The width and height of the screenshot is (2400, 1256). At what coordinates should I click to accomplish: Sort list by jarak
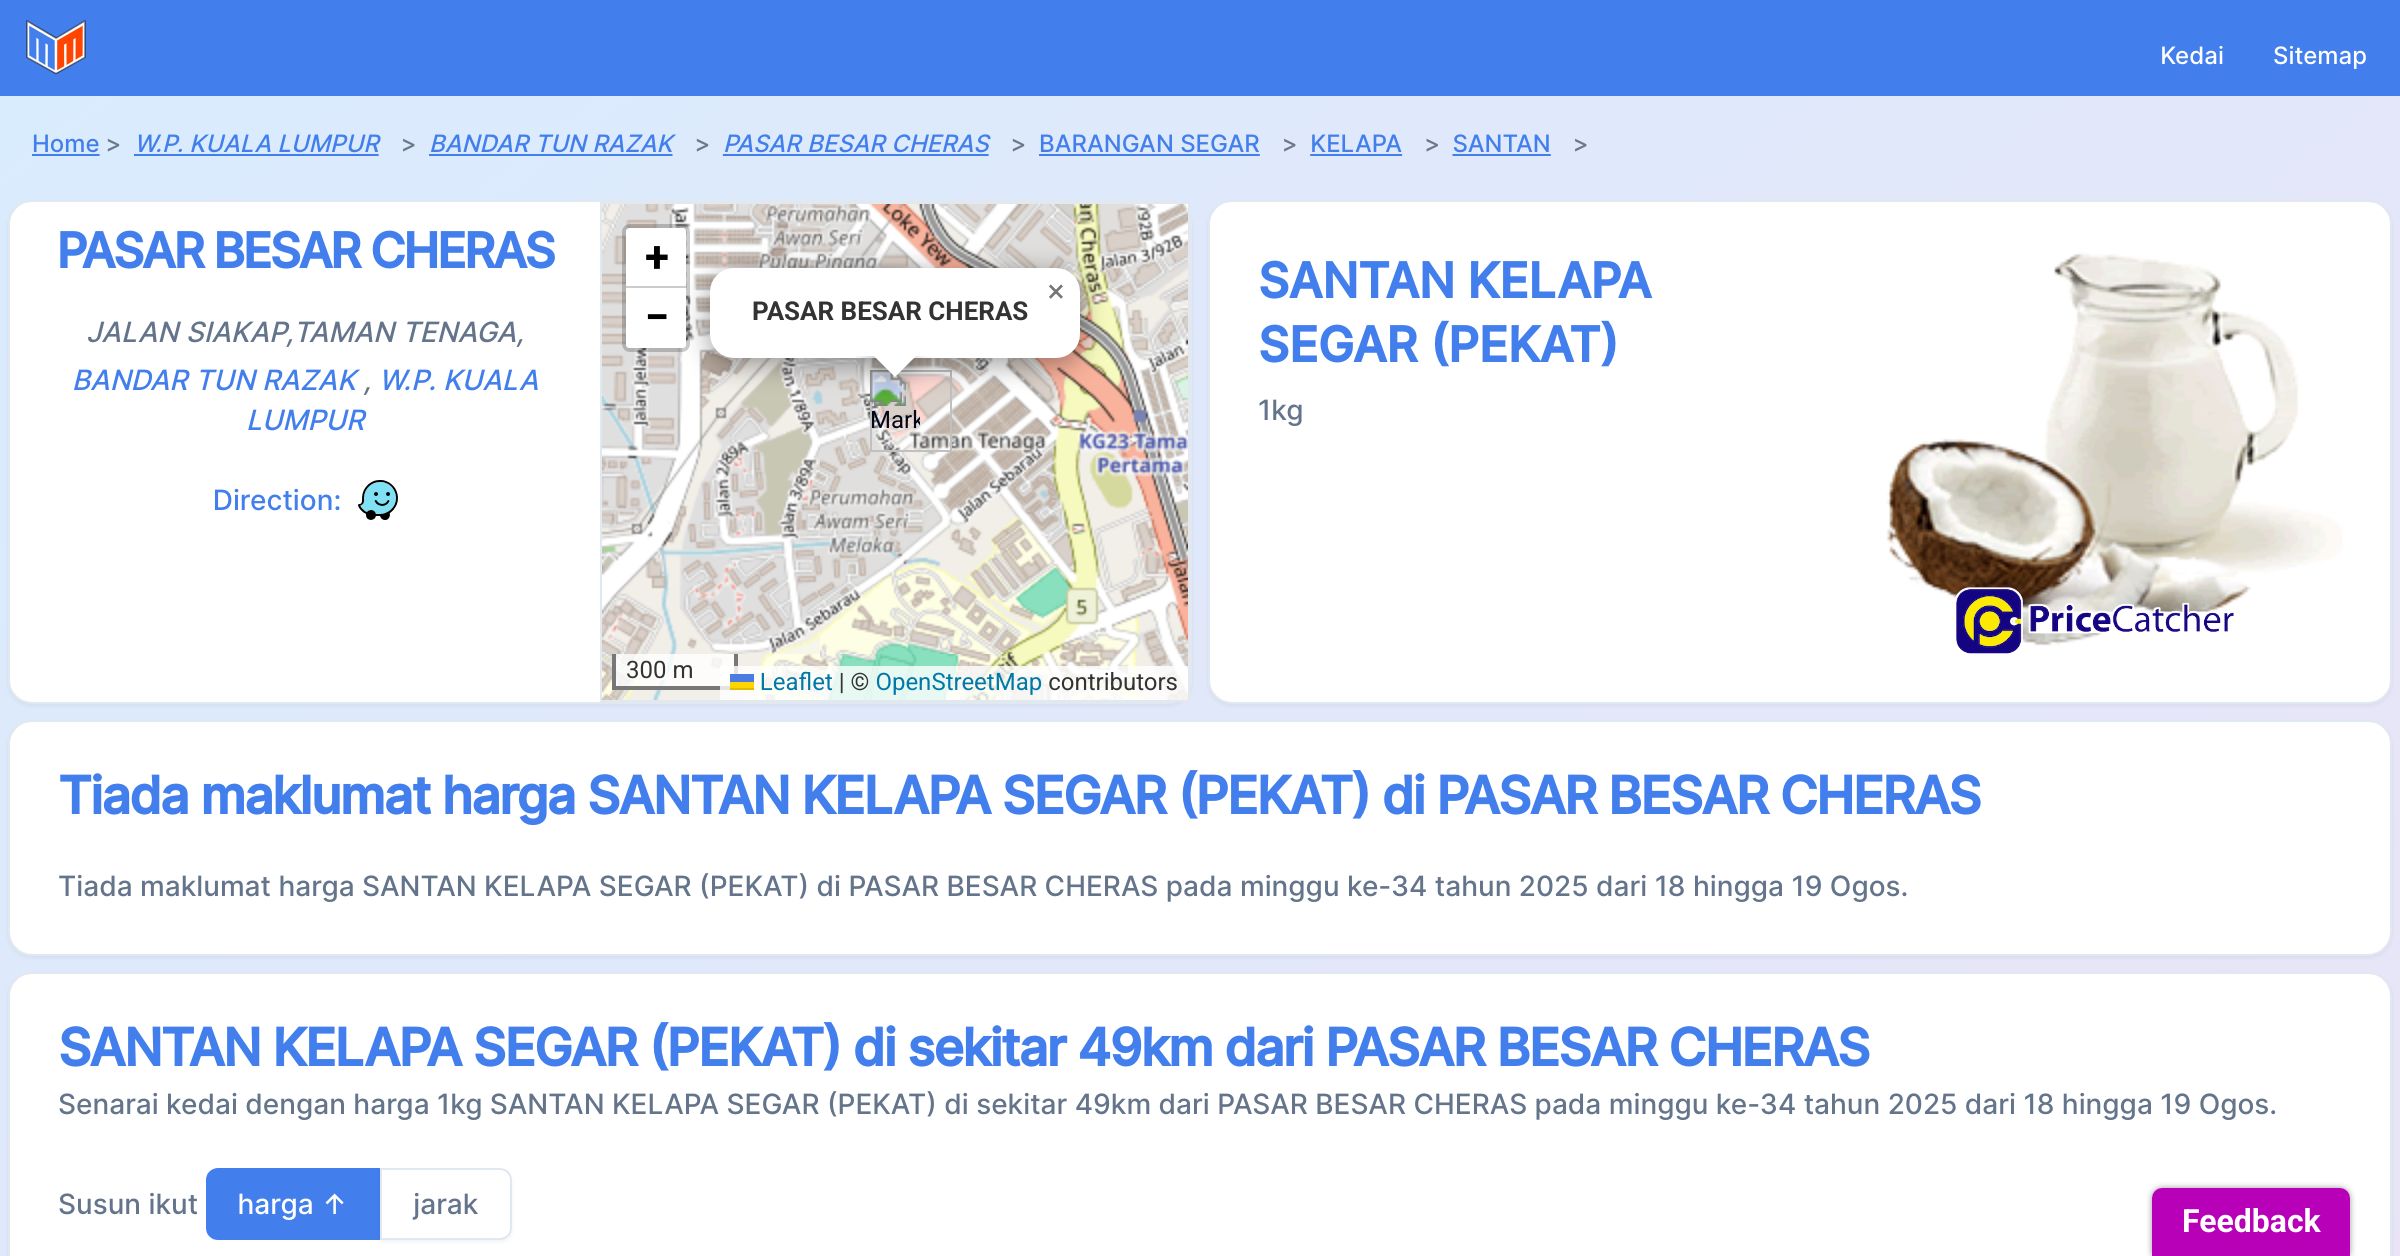(445, 1204)
